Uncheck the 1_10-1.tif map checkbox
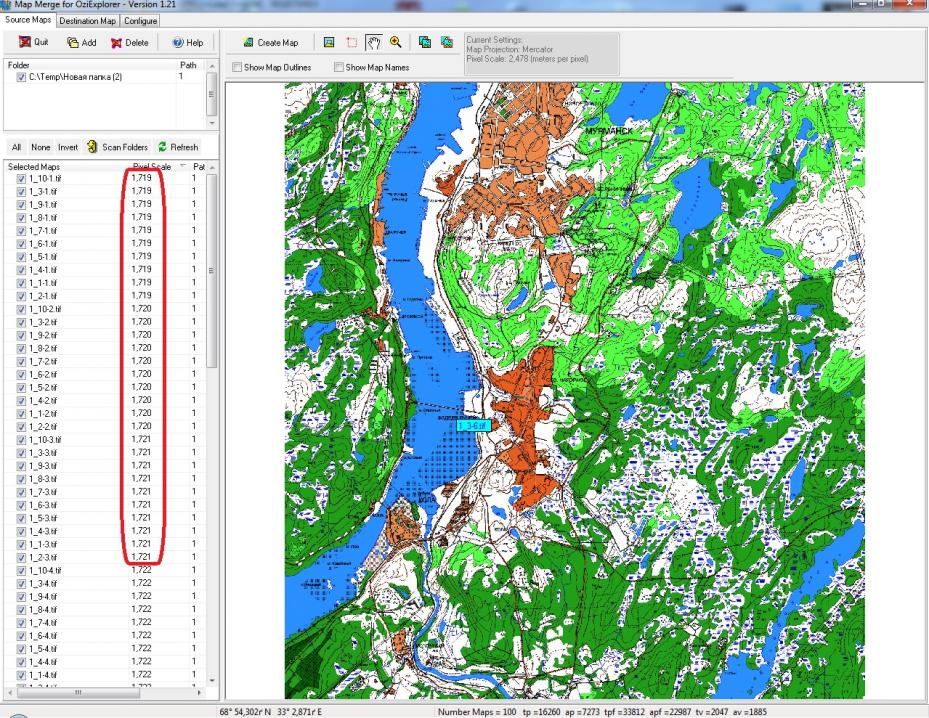 point(22,177)
